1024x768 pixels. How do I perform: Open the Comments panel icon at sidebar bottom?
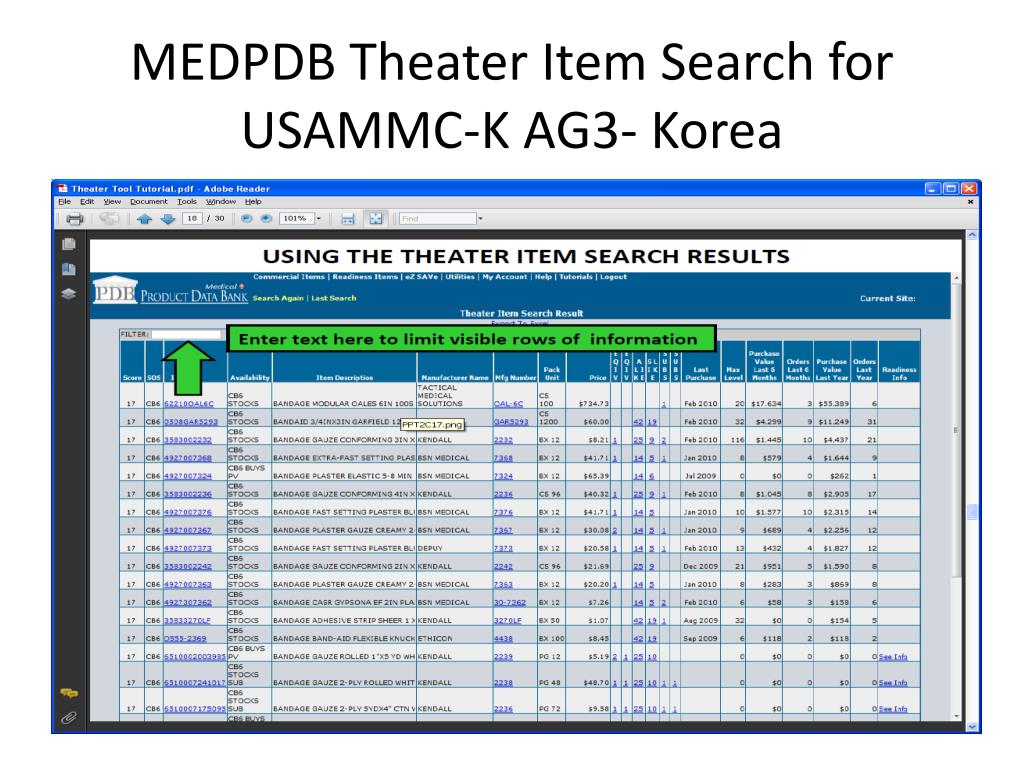(69, 692)
